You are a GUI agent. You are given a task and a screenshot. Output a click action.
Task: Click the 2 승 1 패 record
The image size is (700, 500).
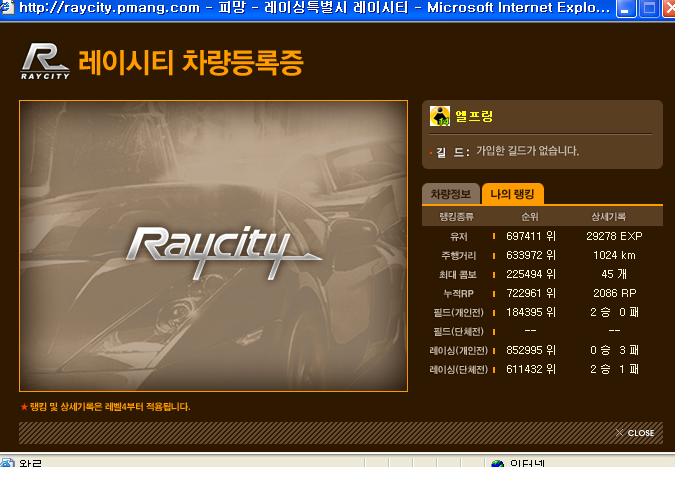tap(614, 369)
